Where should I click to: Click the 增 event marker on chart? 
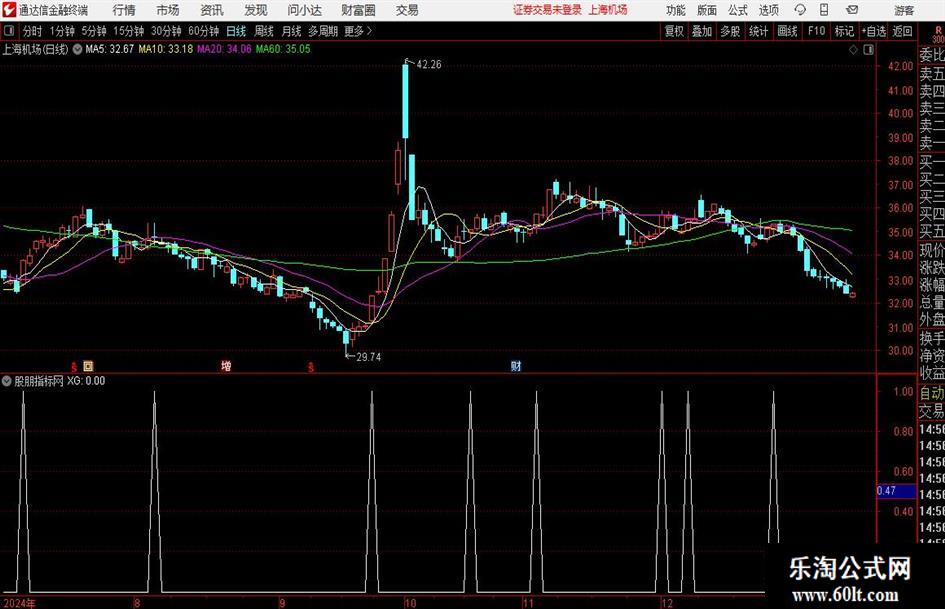point(226,365)
